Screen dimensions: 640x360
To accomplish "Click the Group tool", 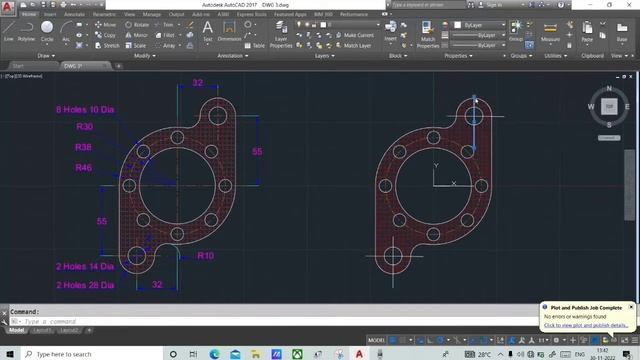I will [516, 31].
